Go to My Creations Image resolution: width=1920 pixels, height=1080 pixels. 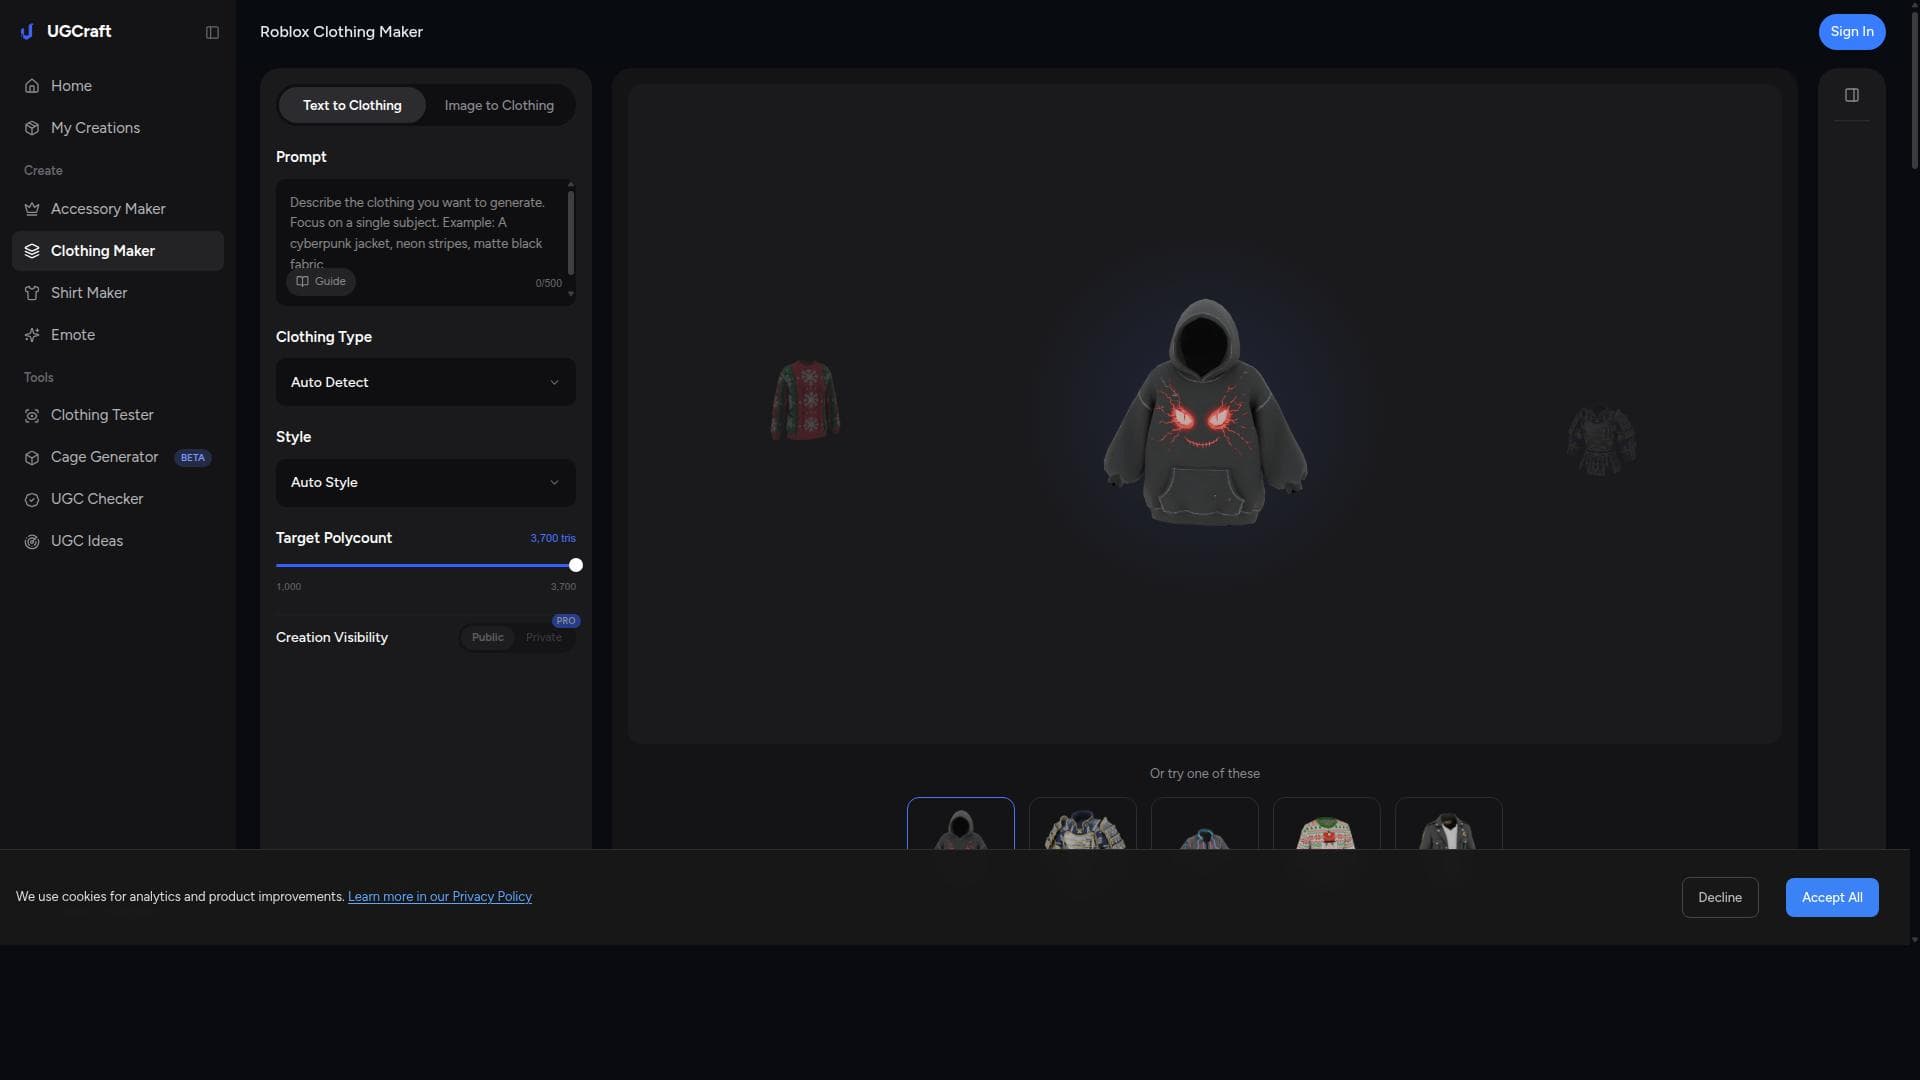pos(118,128)
